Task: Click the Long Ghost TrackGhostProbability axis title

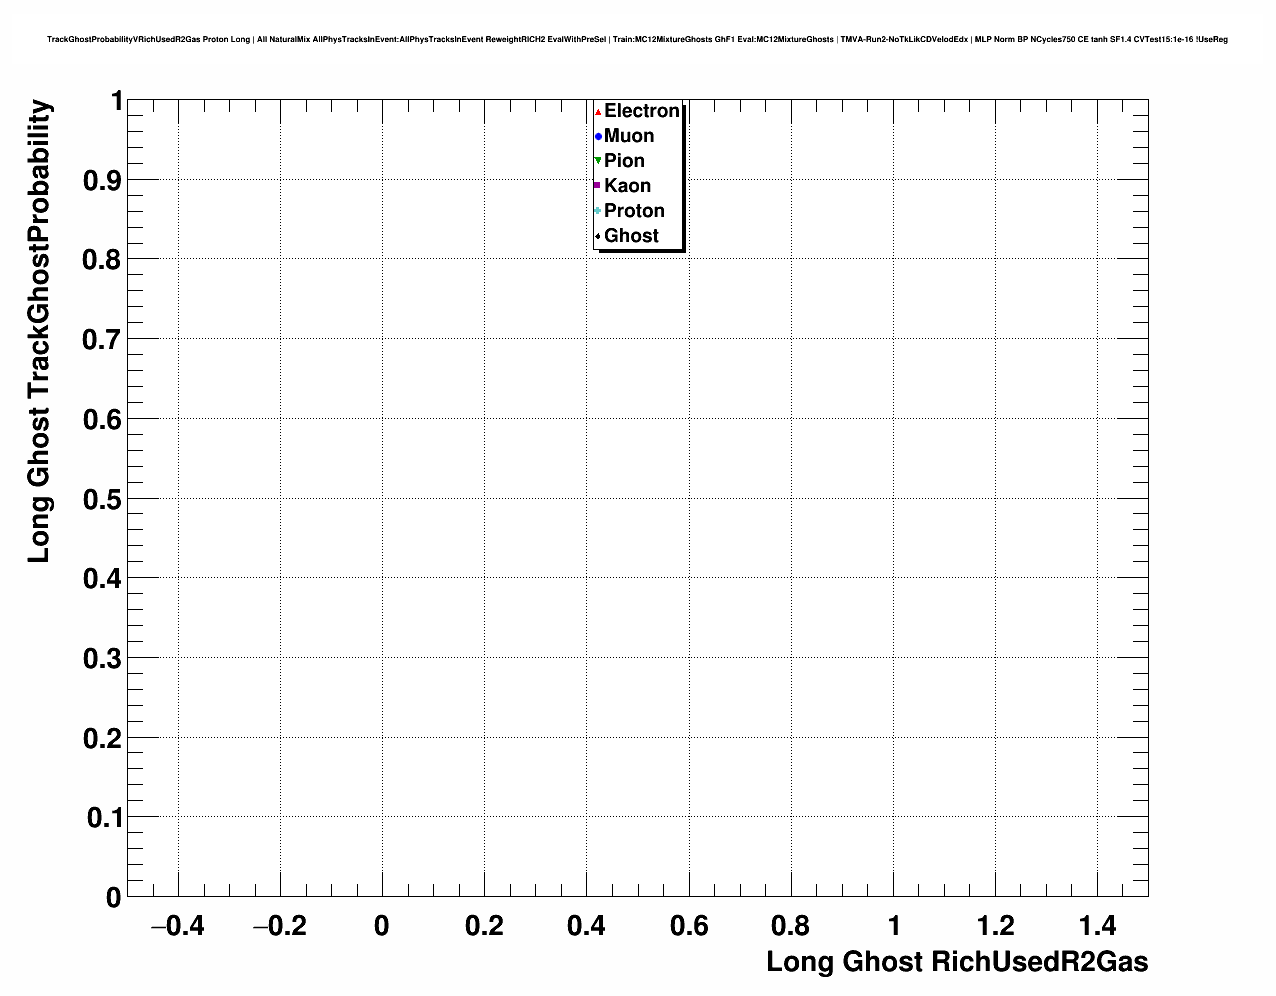Action: [38, 331]
